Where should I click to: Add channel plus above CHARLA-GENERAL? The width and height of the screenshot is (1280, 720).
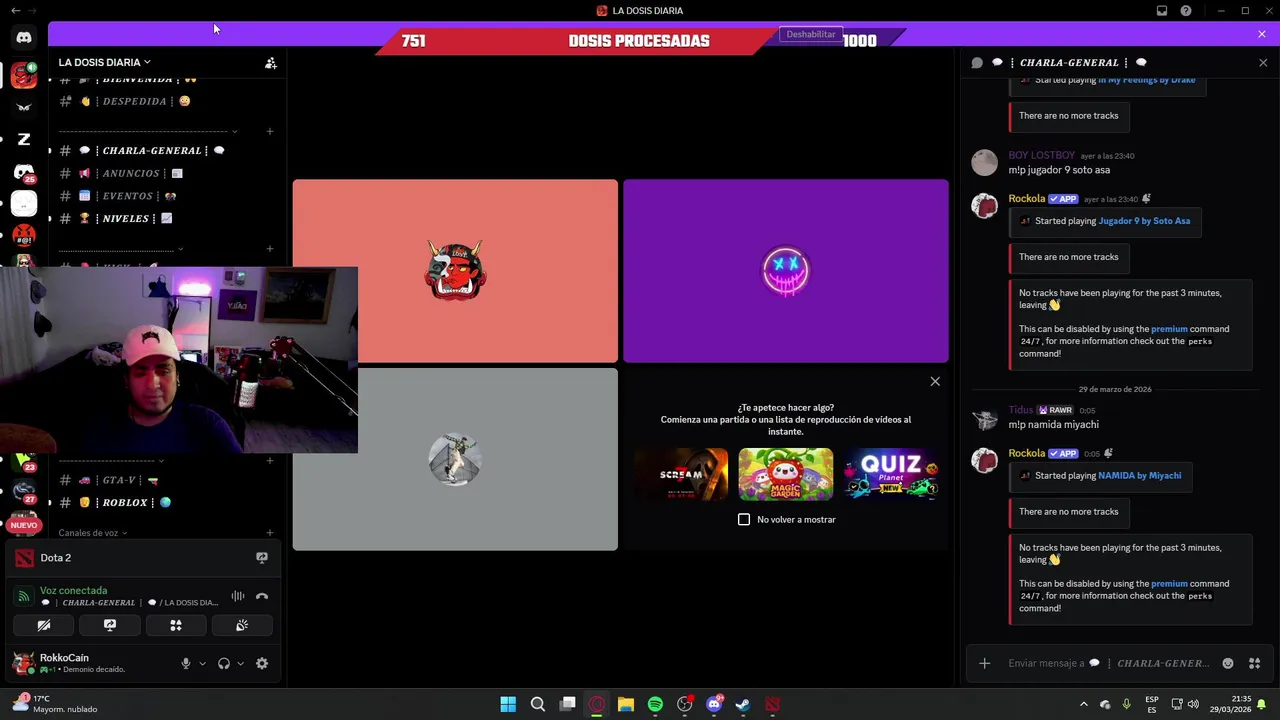(x=270, y=131)
